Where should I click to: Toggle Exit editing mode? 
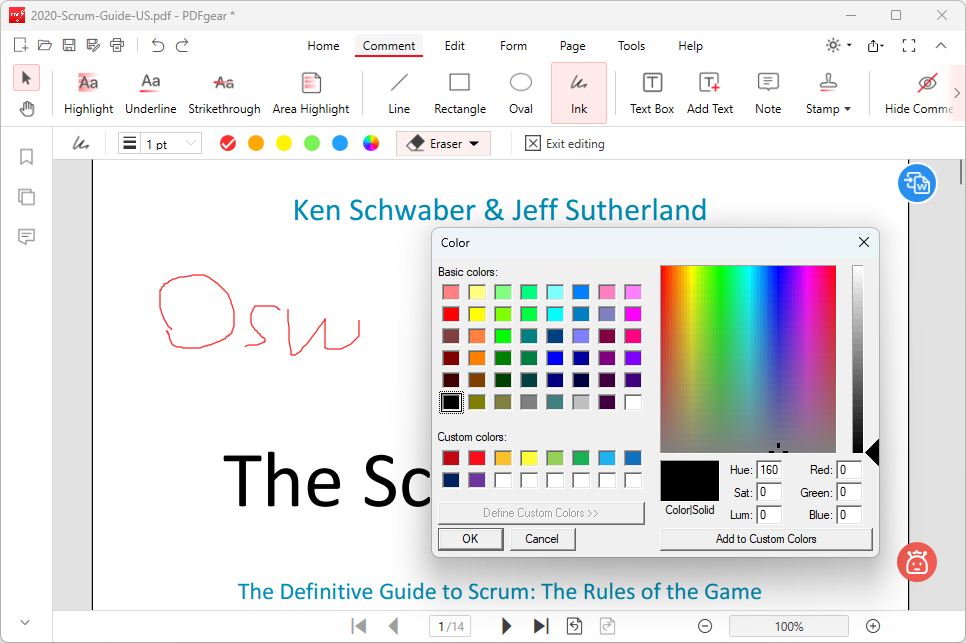pos(565,144)
